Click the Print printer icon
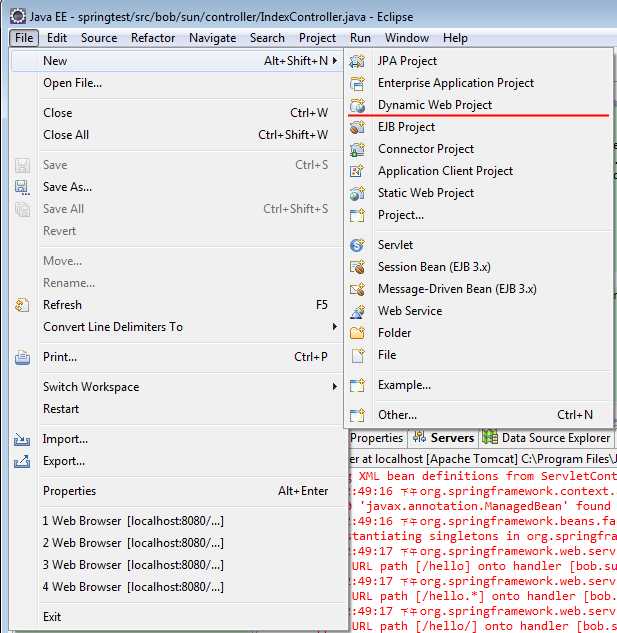The height and width of the screenshot is (633, 617). pyautogui.click(x=22, y=357)
